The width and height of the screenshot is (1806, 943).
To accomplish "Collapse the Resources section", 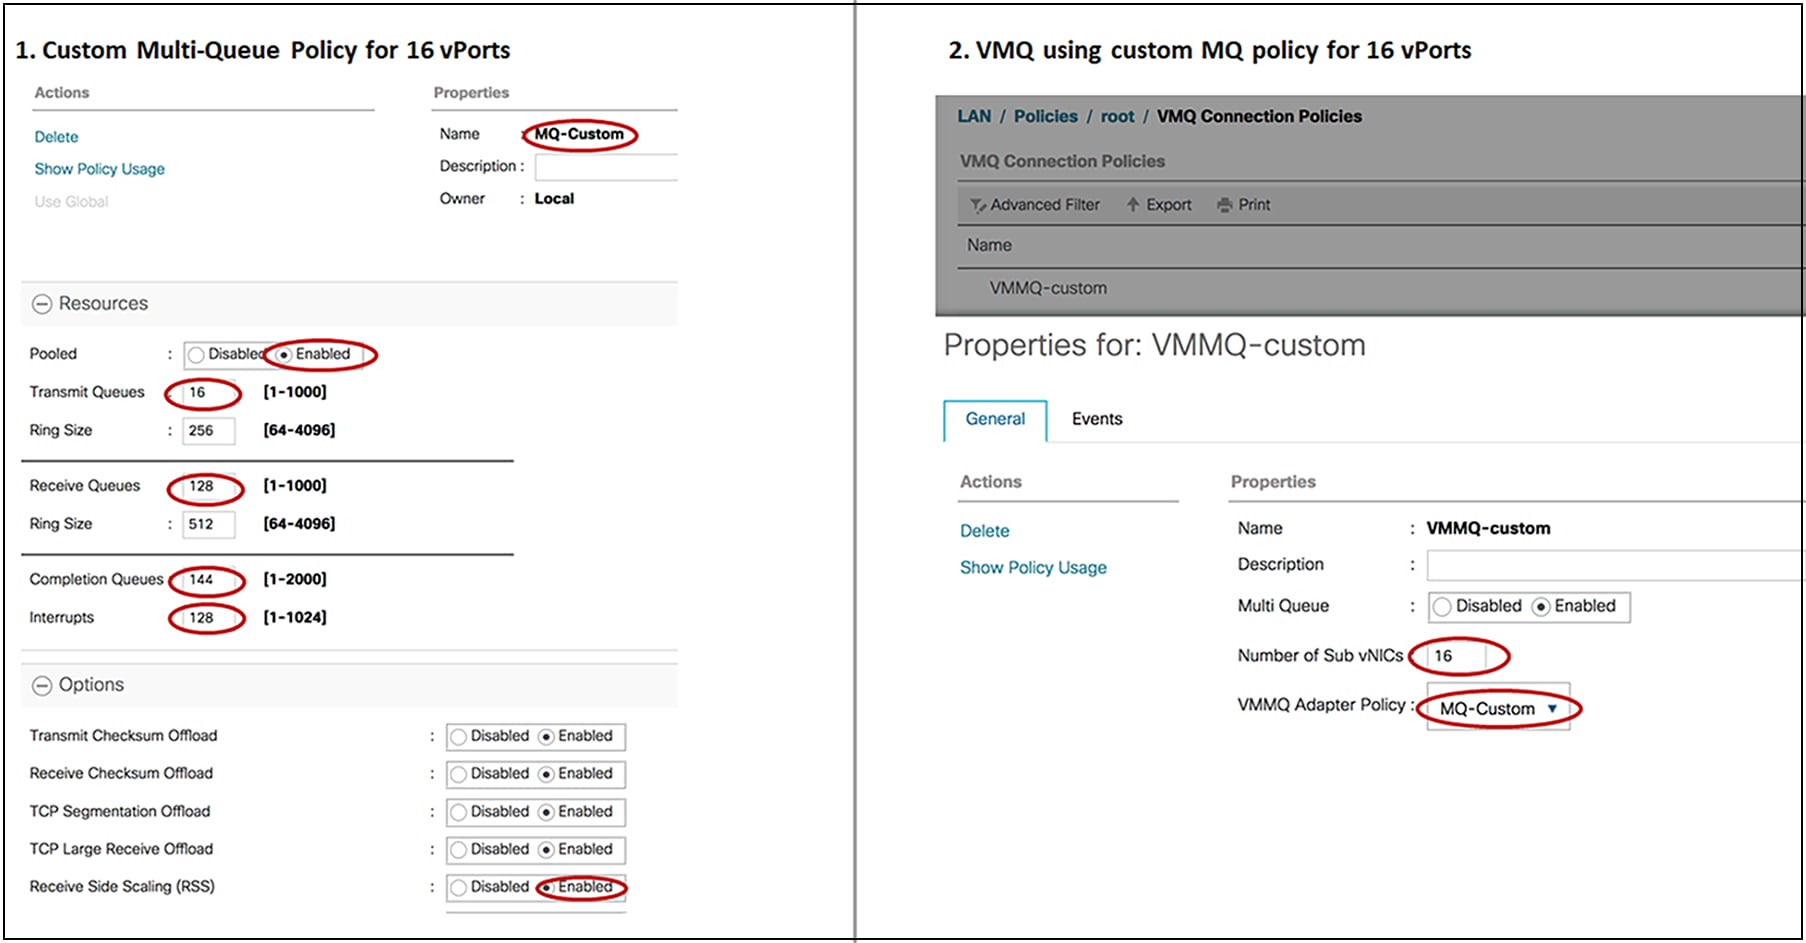I will [42, 304].
